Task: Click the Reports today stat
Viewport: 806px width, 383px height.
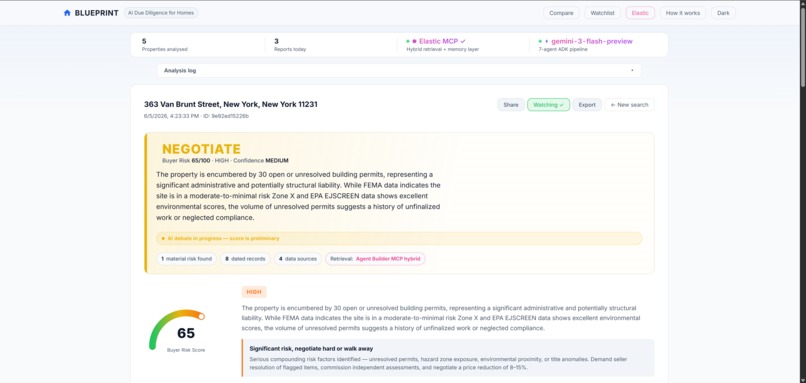Action: click(x=290, y=45)
